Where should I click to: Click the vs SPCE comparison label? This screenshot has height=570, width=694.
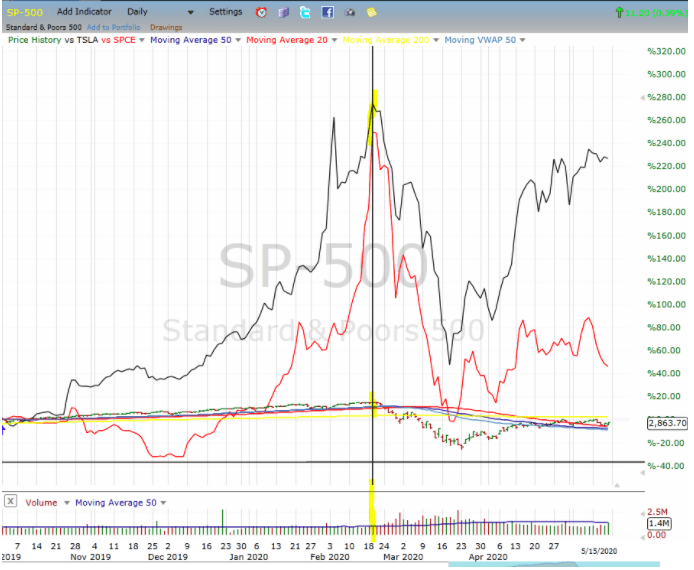coord(118,40)
